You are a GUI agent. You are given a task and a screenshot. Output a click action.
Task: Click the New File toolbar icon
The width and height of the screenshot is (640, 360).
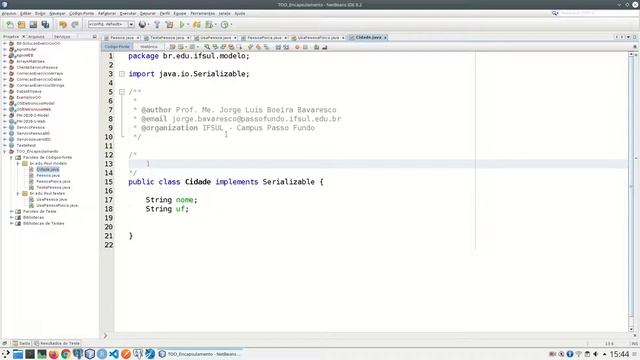[x=10, y=24]
